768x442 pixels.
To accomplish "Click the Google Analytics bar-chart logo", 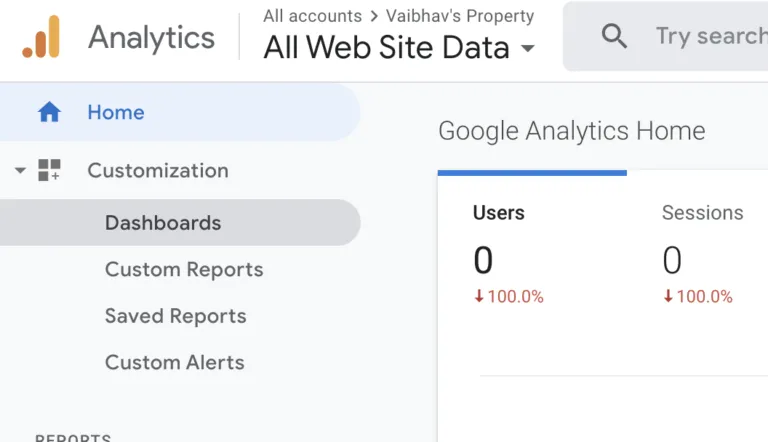I will click(41, 37).
